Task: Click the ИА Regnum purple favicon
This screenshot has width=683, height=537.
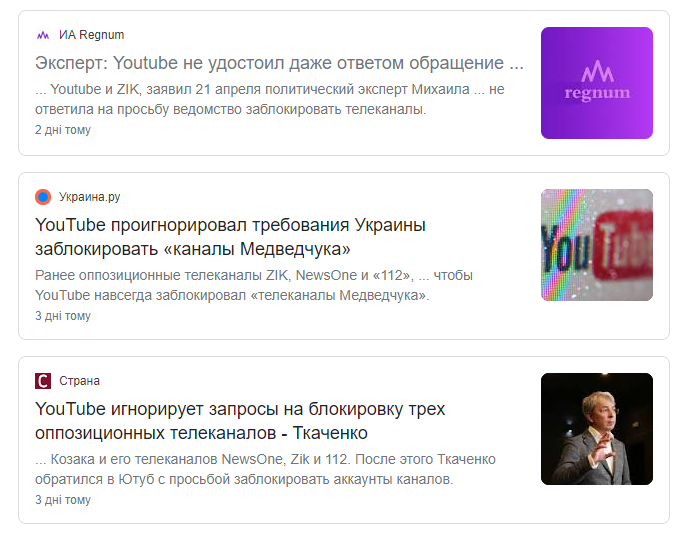Action: point(42,35)
